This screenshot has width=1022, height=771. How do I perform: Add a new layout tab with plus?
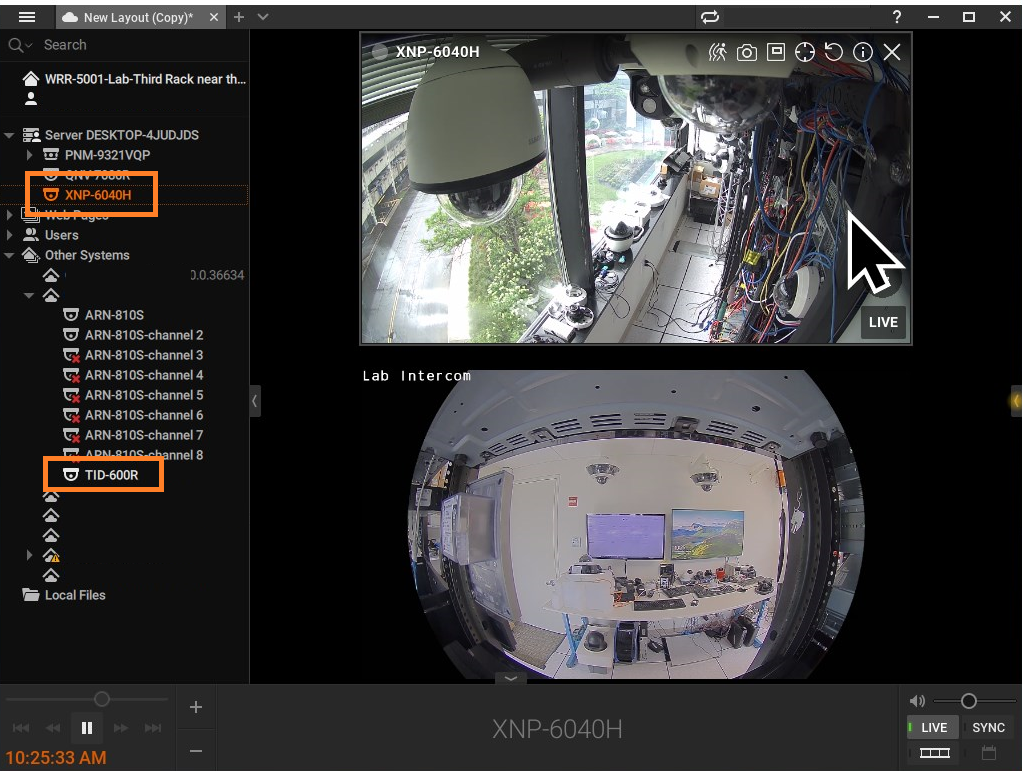[239, 18]
